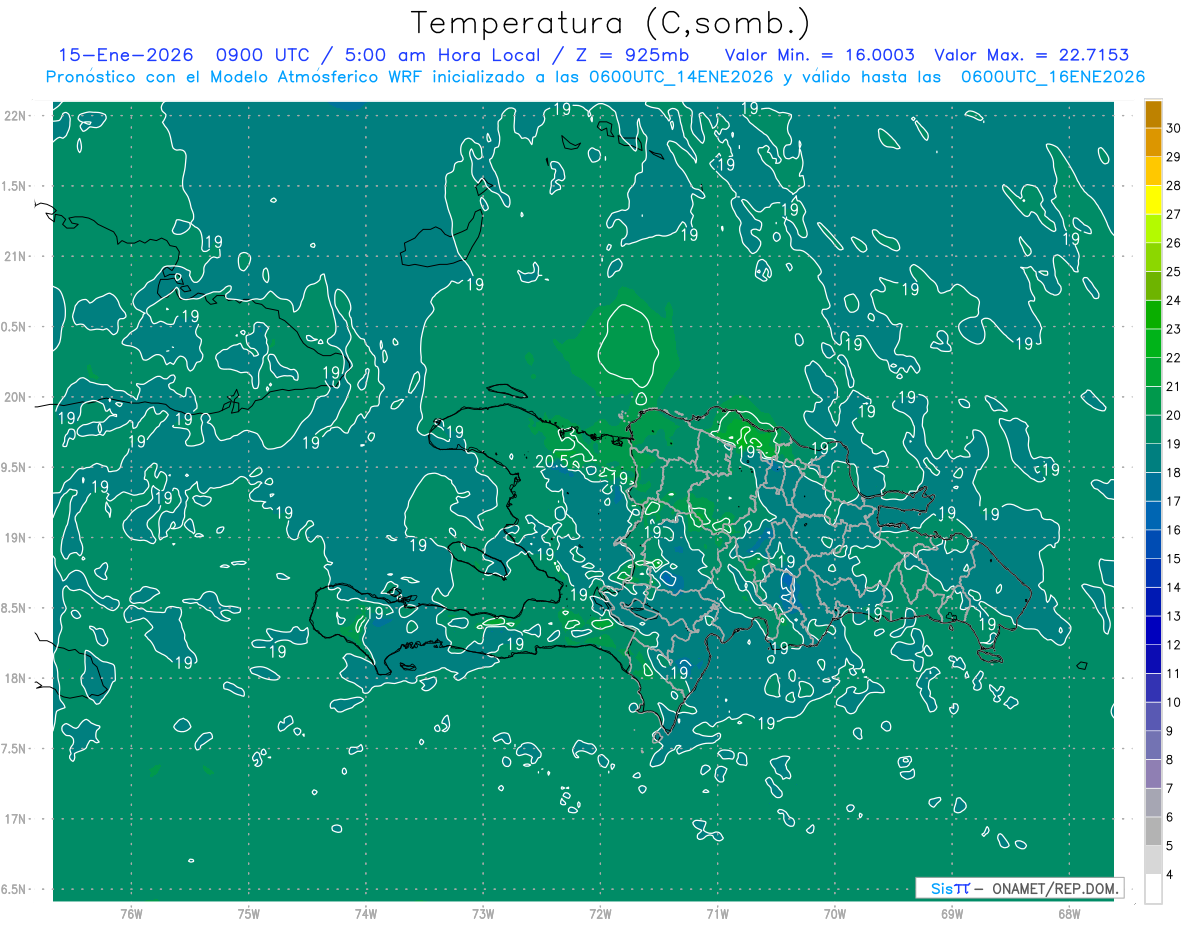
Task: Click the blue colorbar swatch between 15 and 16
Action: 1153,544
